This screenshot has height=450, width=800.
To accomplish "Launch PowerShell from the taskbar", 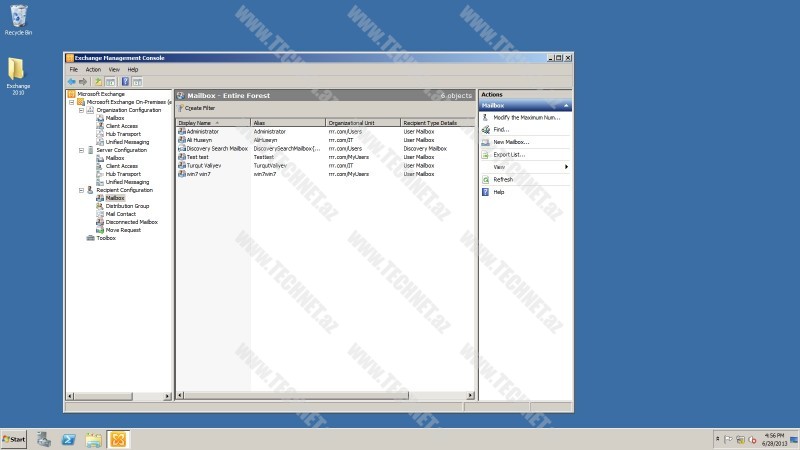I will tap(69, 439).
